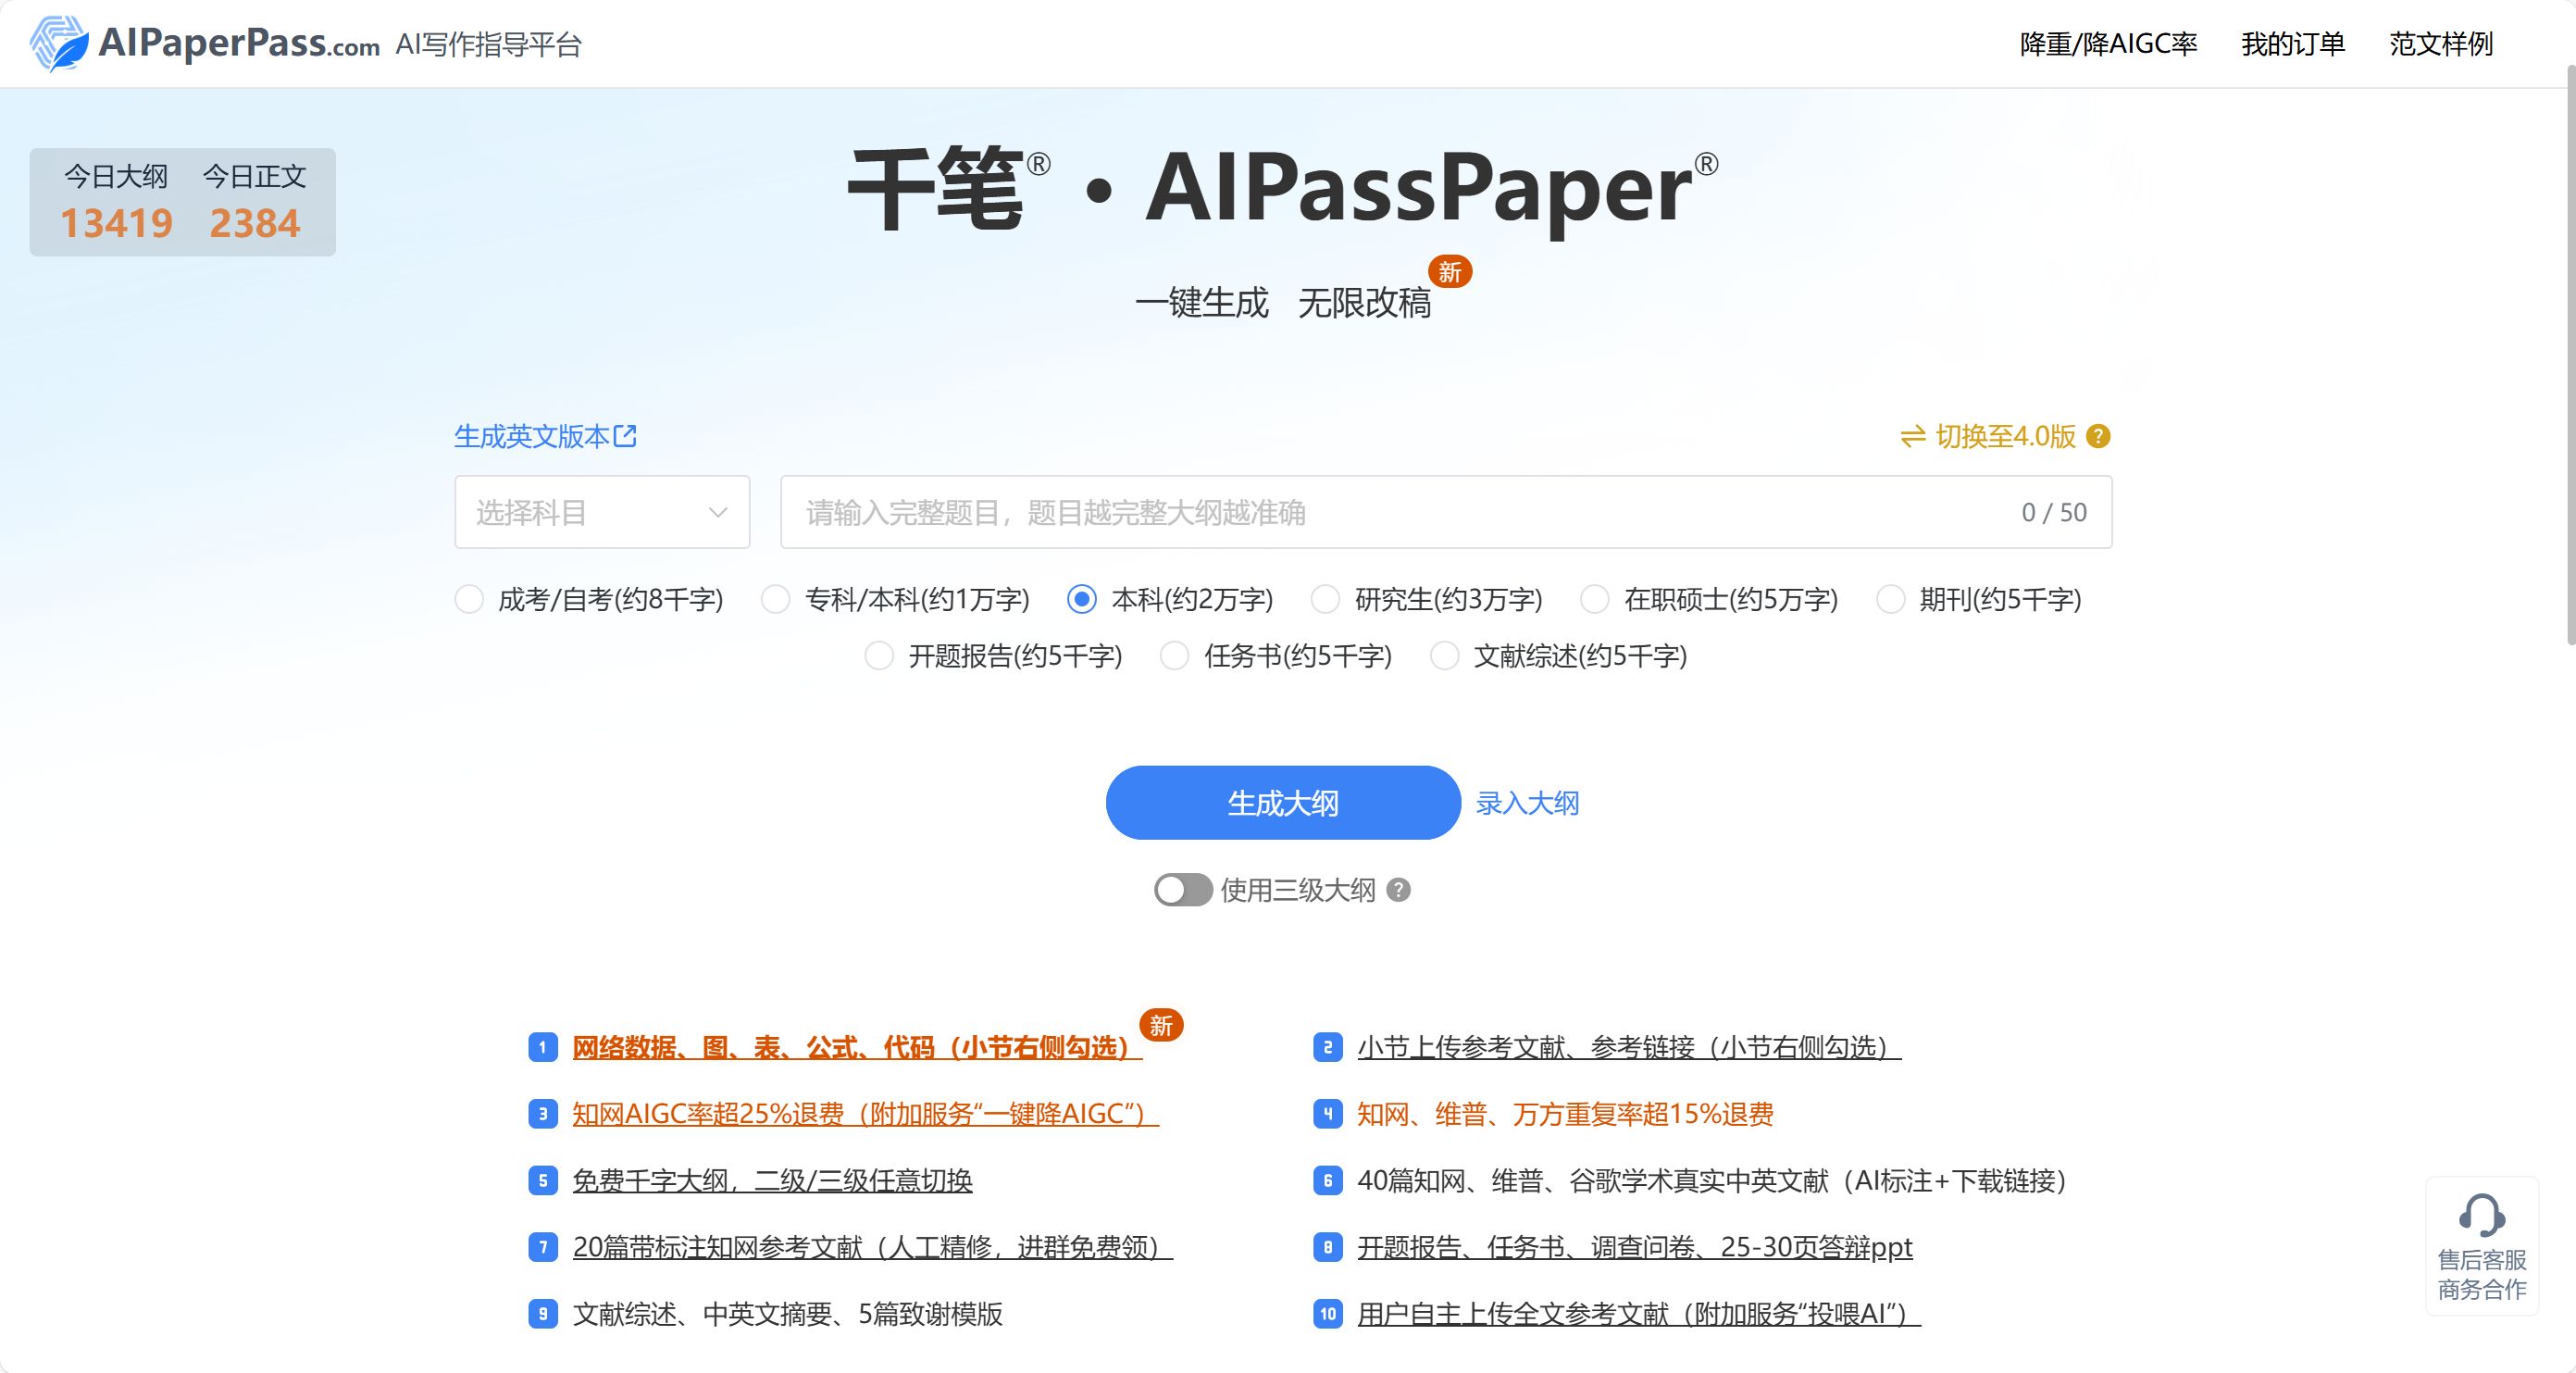Click the number 7 badge icon
The image size is (2576, 1373).
(x=543, y=1247)
